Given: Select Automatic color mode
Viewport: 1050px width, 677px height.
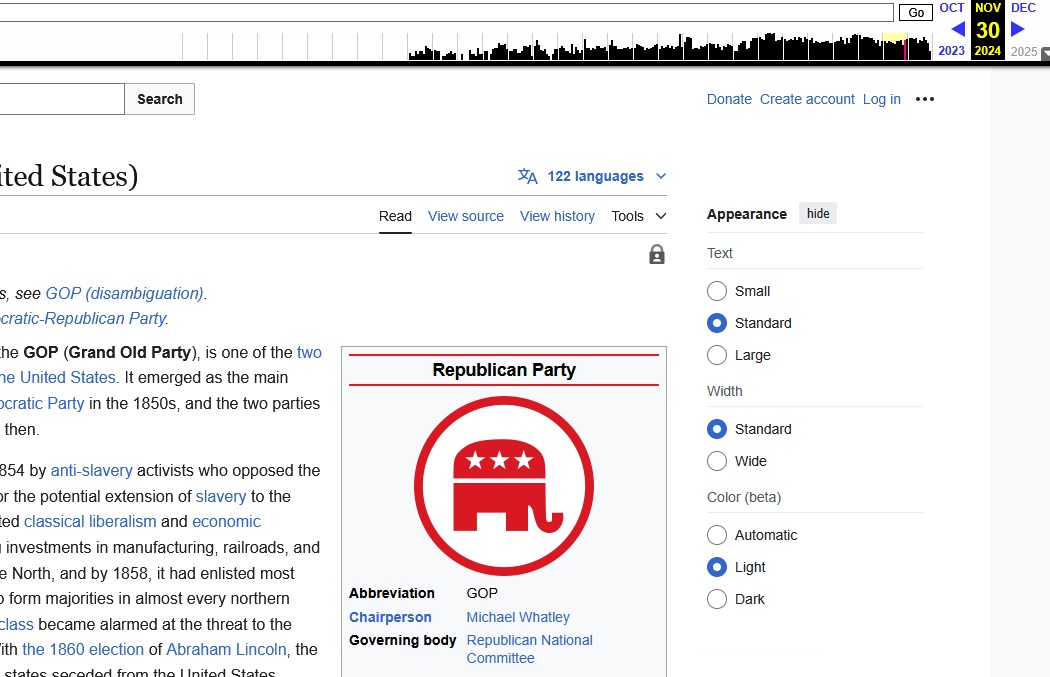Looking at the screenshot, I should tap(717, 535).
